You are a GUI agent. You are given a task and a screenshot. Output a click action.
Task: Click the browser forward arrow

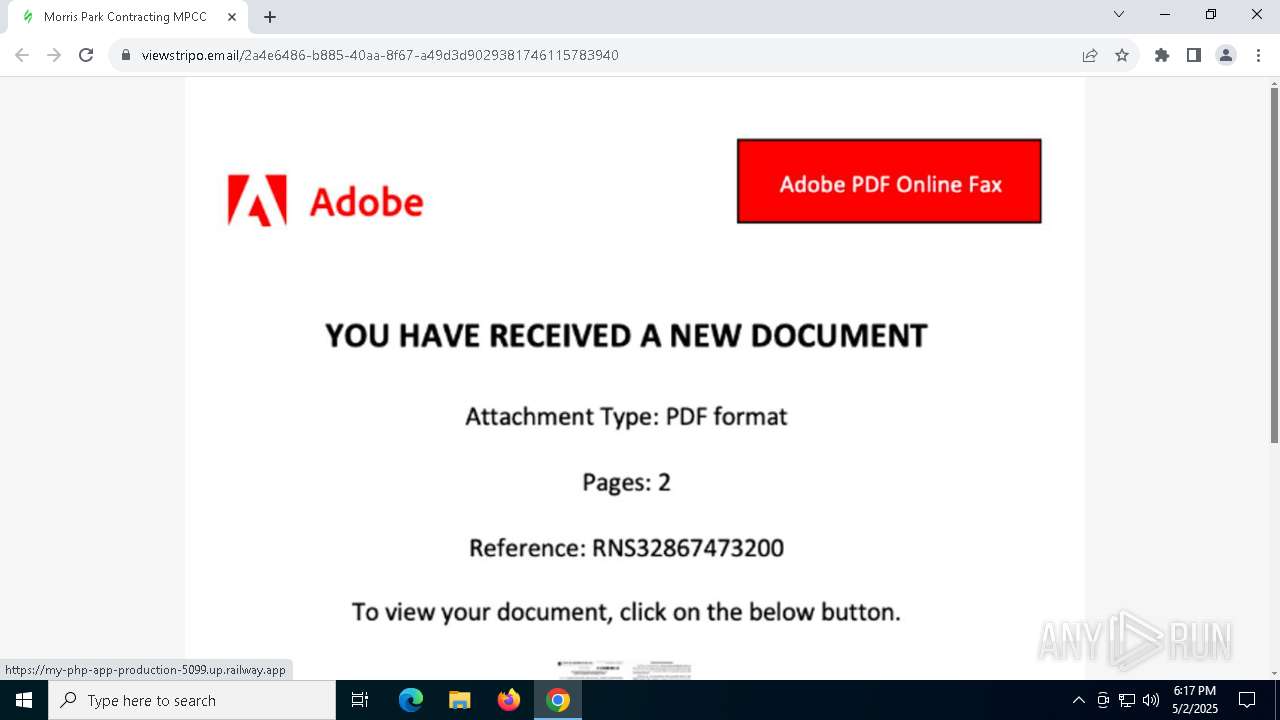[x=54, y=55]
